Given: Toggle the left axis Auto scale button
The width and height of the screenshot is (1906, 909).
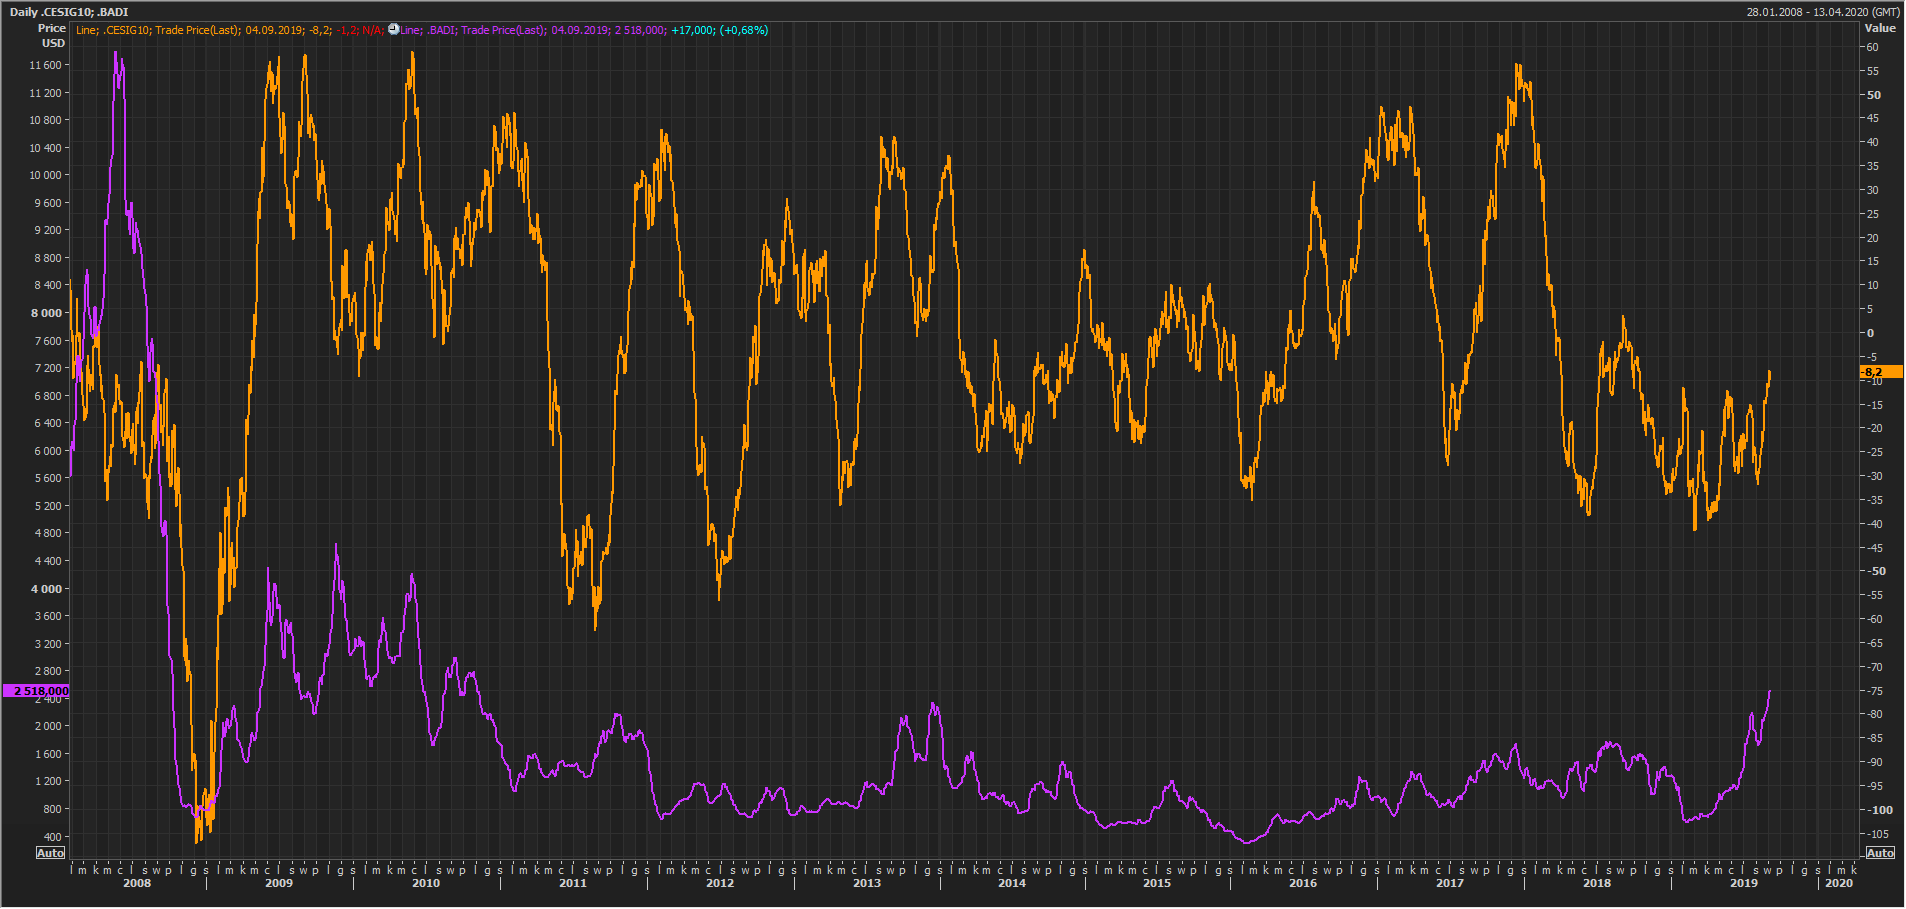Looking at the screenshot, I should (50, 853).
